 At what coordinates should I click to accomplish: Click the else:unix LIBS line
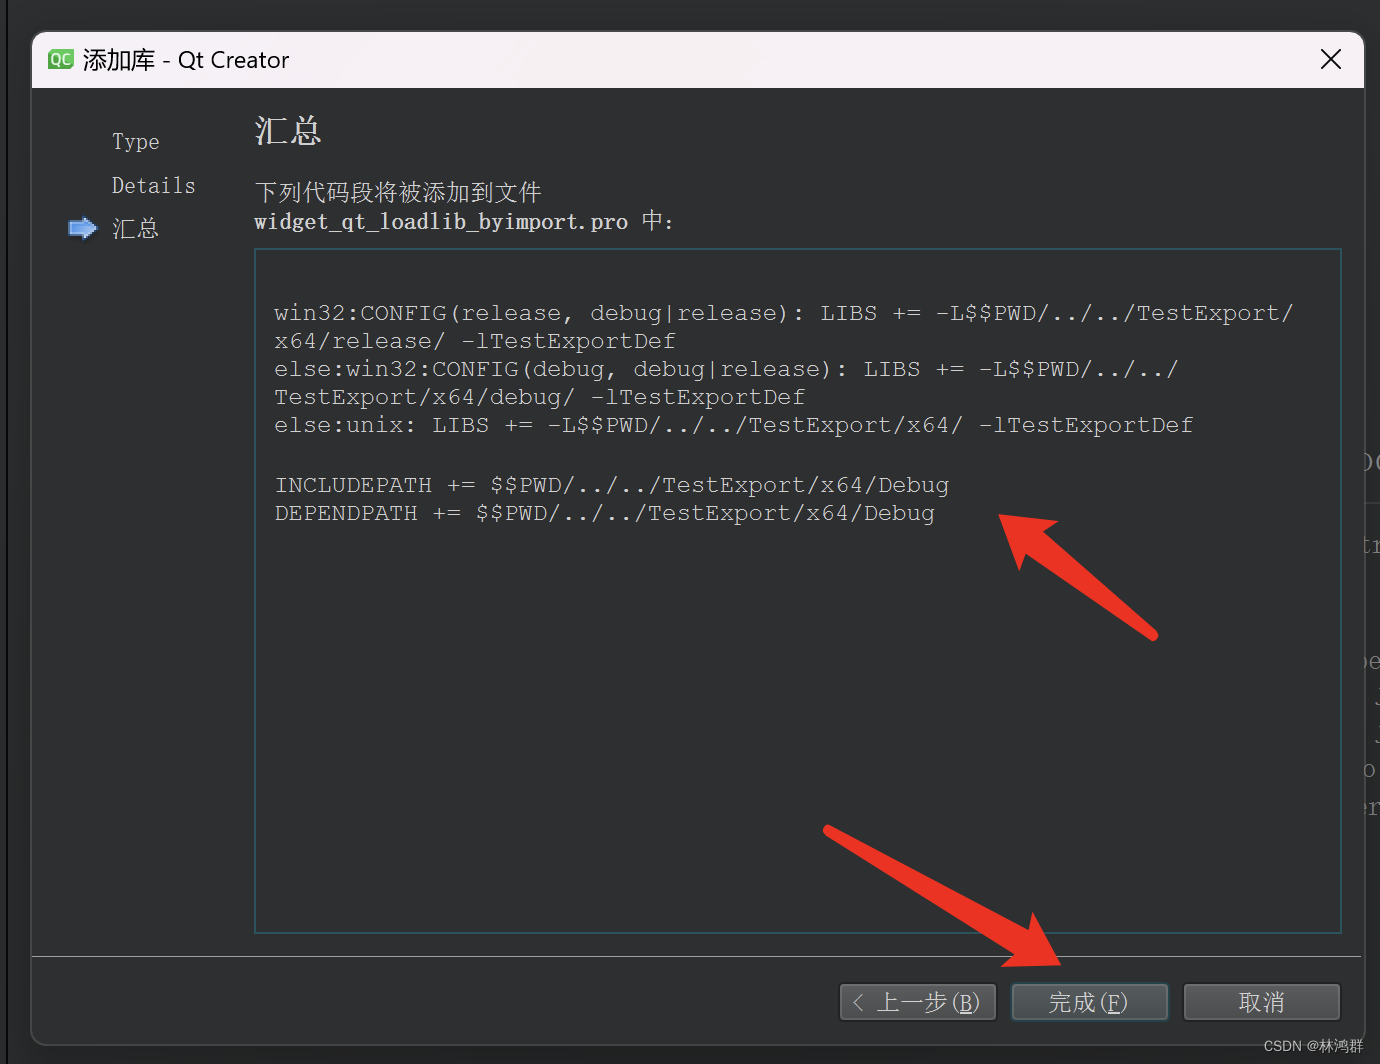pos(733,424)
